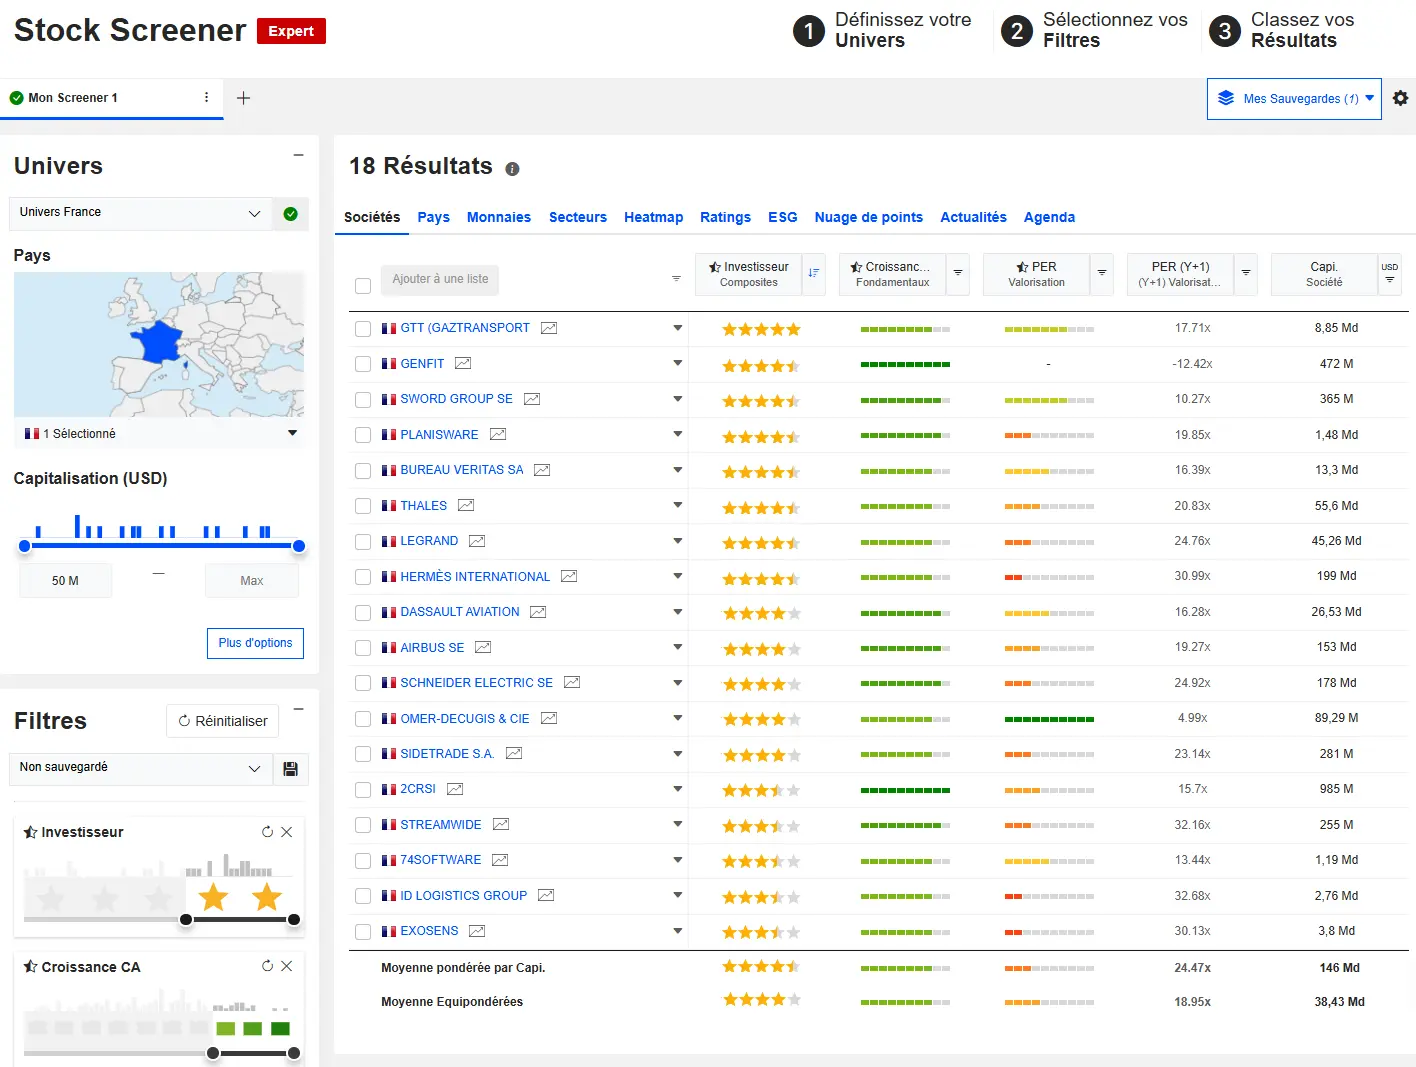
Task: Open the settings gear icon
Action: (1400, 98)
